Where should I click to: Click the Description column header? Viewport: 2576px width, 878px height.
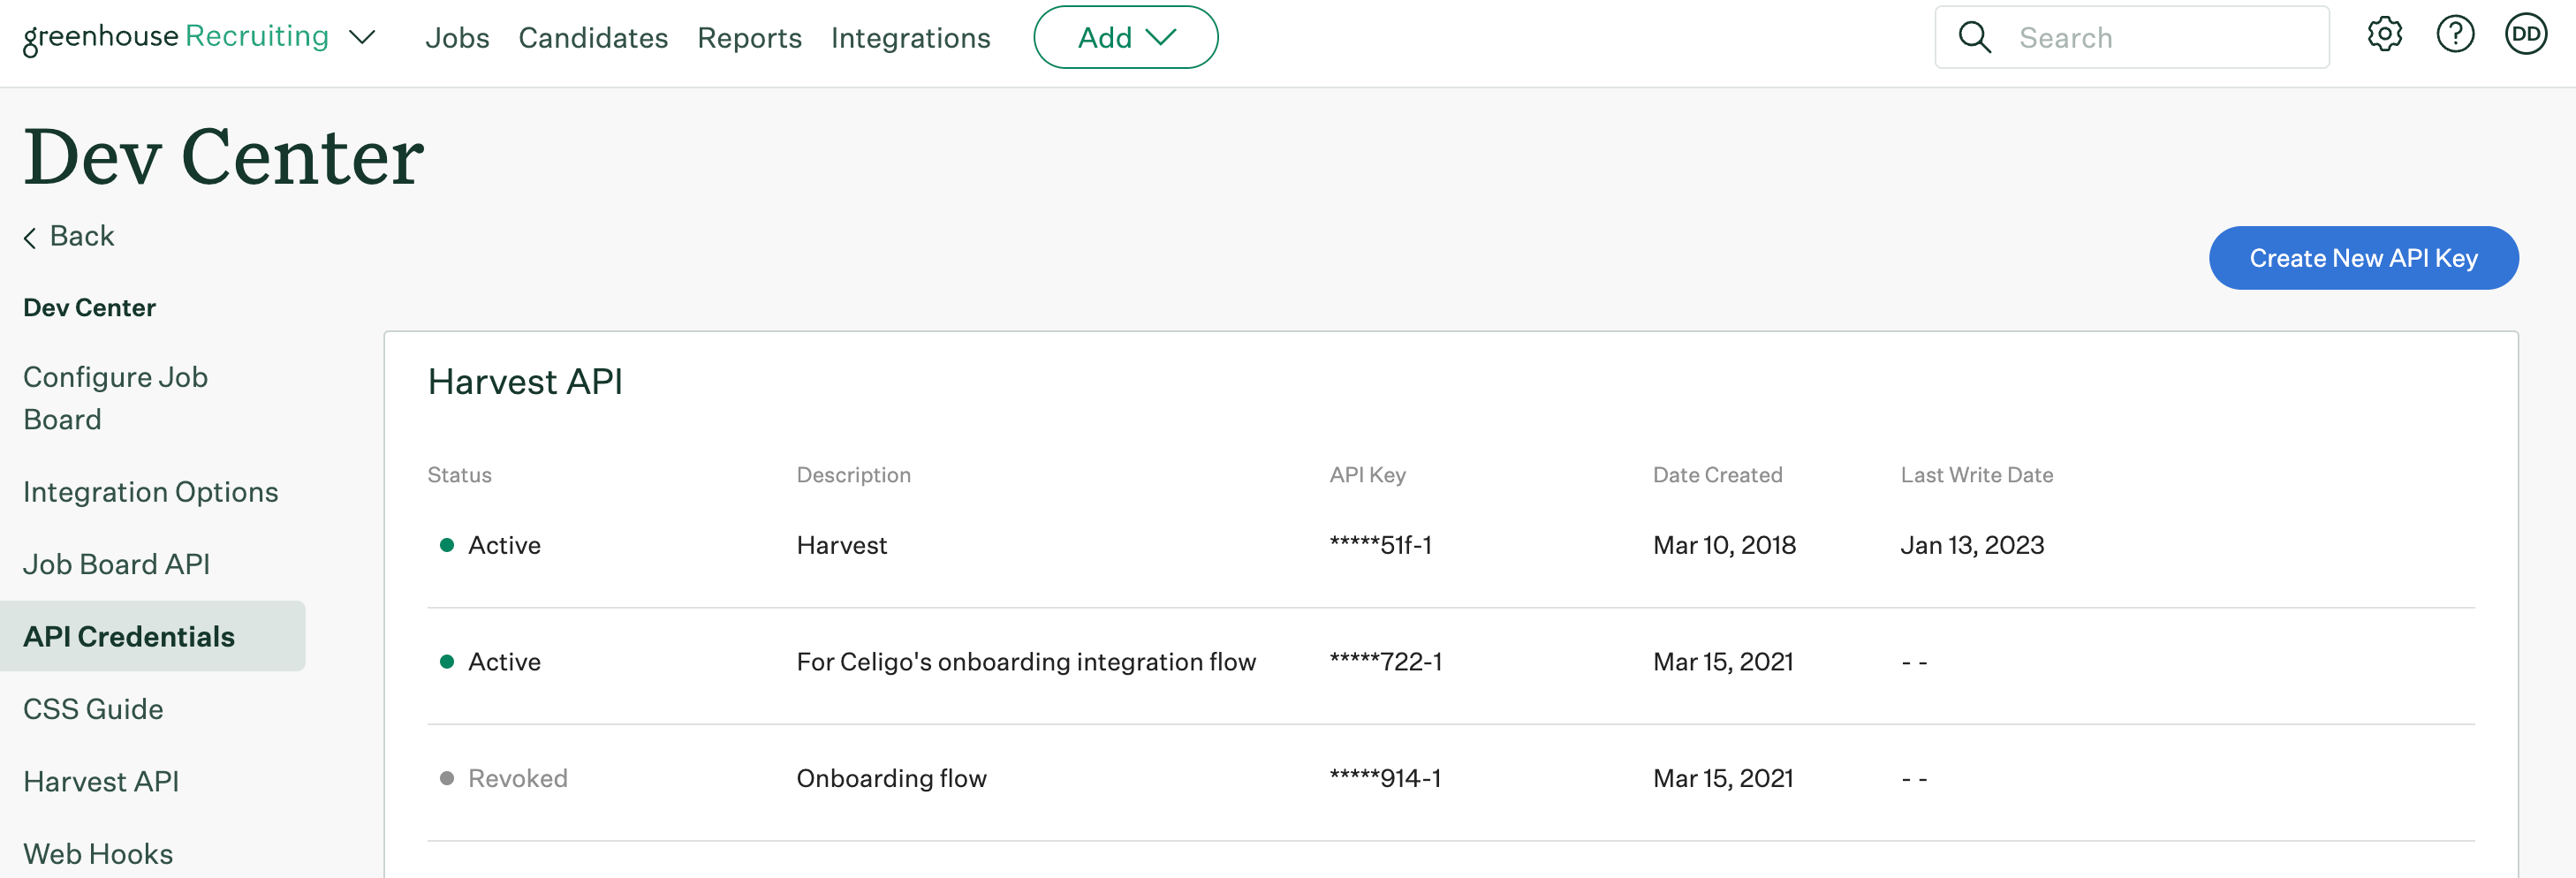pos(853,475)
